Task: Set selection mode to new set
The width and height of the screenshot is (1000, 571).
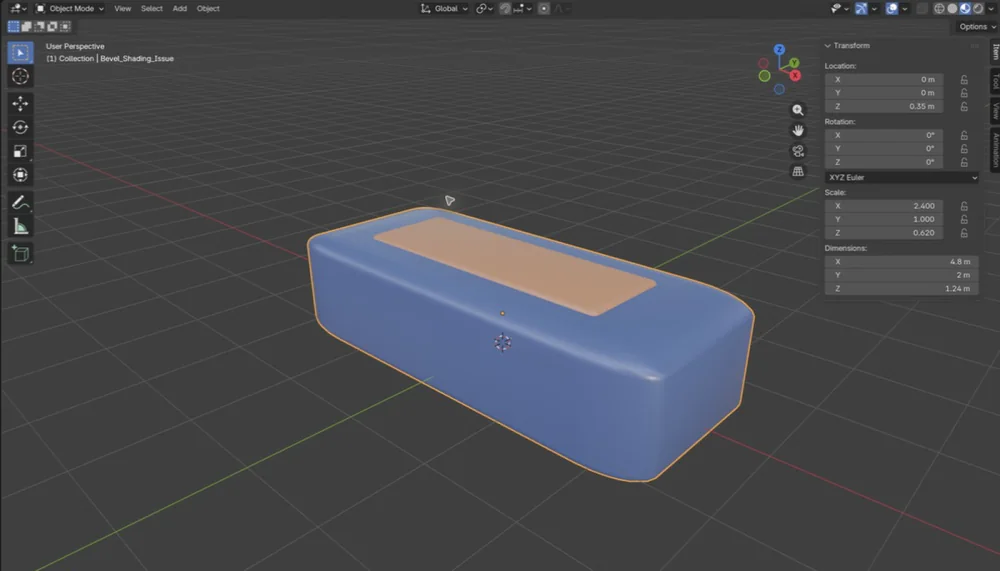Action: [x=13, y=27]
